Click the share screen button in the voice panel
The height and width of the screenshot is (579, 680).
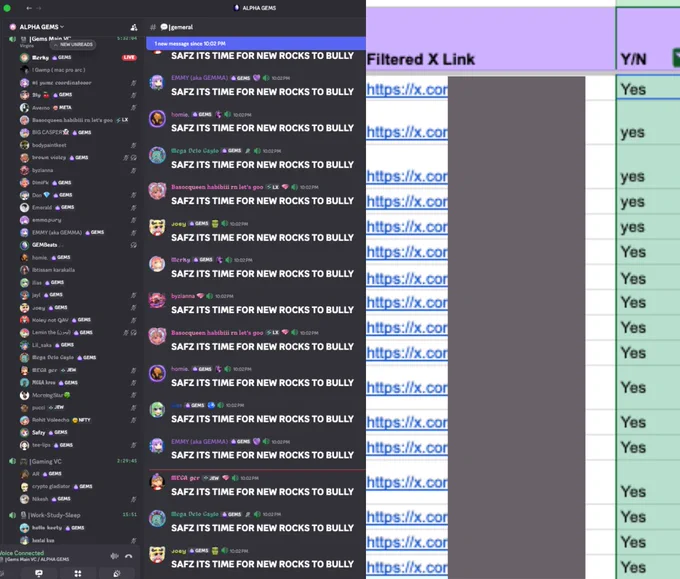(x=39, y=573)
